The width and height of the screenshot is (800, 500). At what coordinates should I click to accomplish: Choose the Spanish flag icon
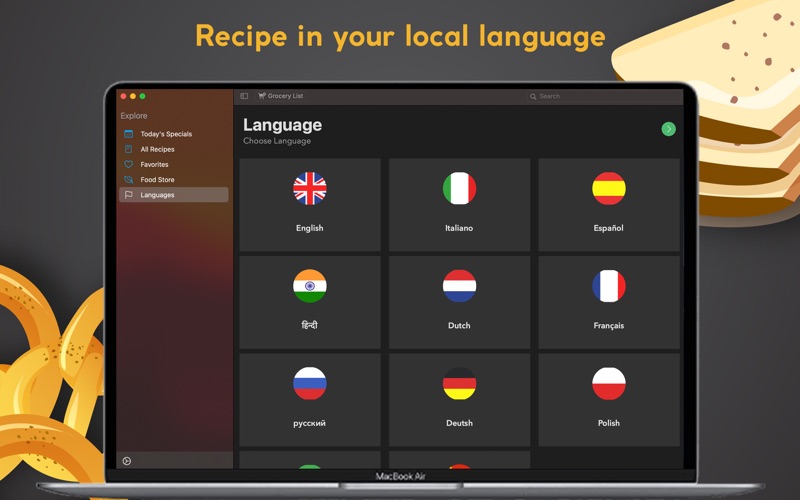click(x=609, y=188)
